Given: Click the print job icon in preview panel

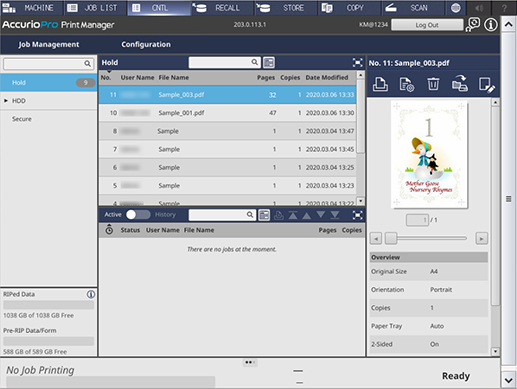Looking at the screenshot, I should 380,84.
